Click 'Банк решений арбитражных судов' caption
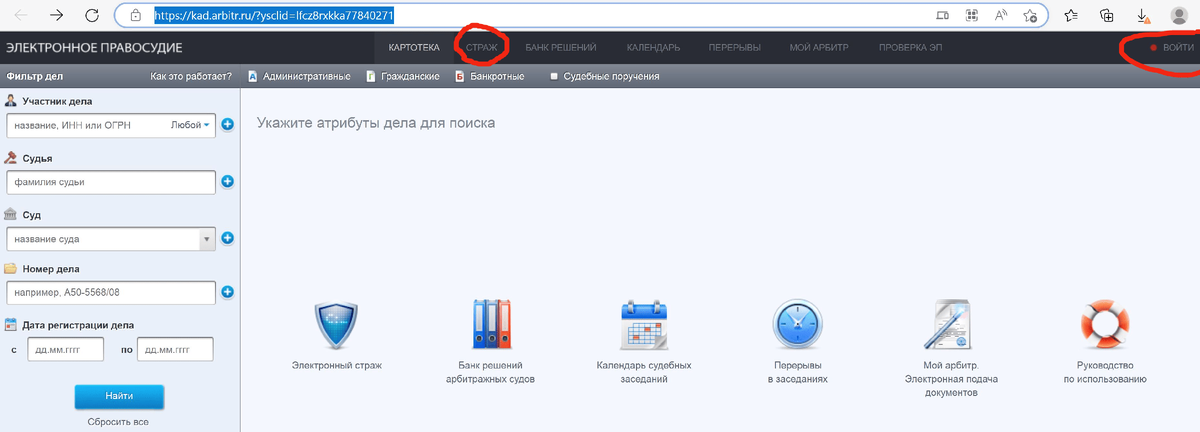 pos(490,373)
